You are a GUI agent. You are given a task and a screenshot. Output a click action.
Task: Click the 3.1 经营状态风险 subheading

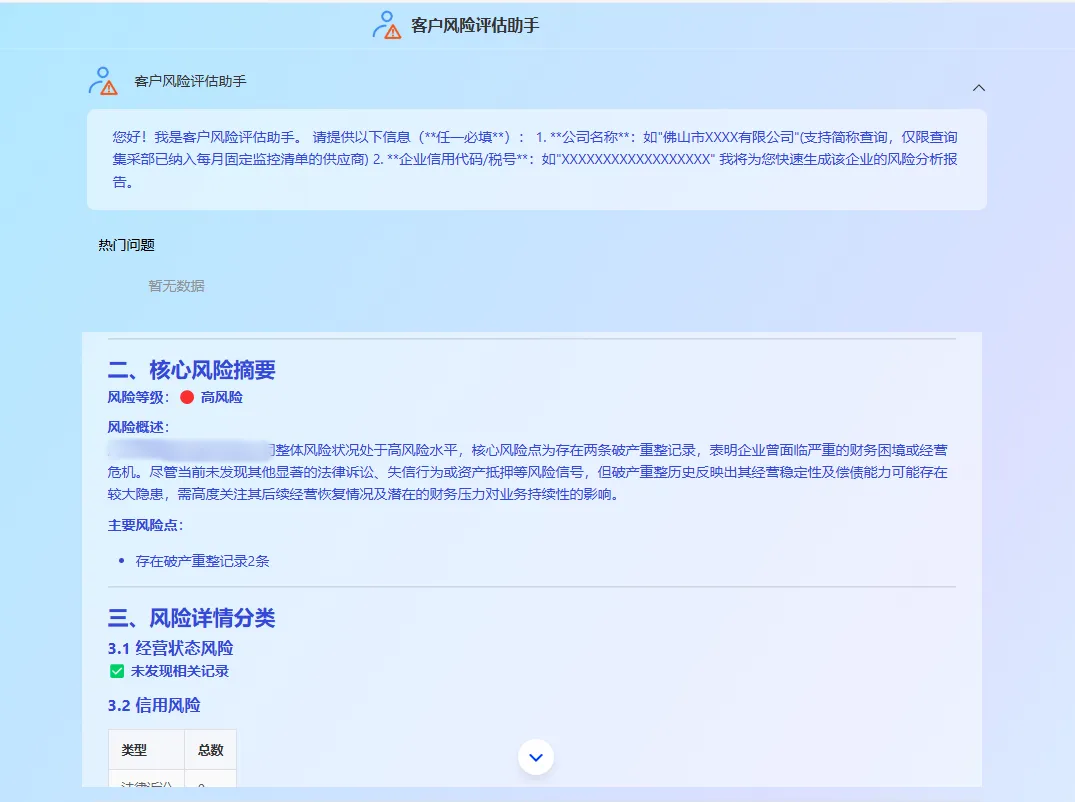click(x=171, y=648)
